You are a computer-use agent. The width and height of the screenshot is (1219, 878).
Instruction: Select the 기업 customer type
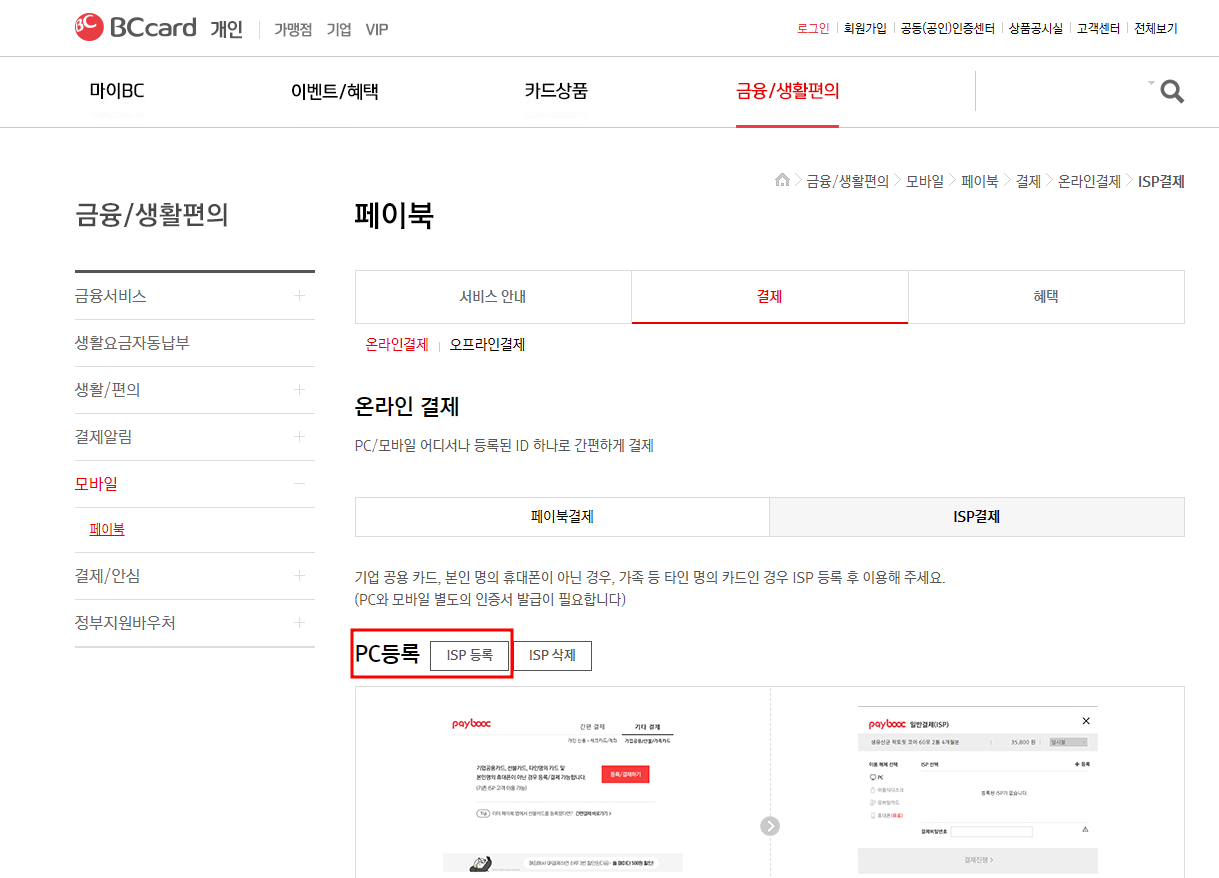click(339, 29)
